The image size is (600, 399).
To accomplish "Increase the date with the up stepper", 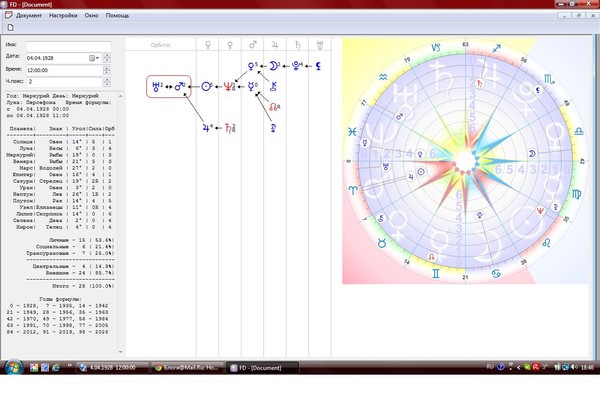I will click(107, 55).
